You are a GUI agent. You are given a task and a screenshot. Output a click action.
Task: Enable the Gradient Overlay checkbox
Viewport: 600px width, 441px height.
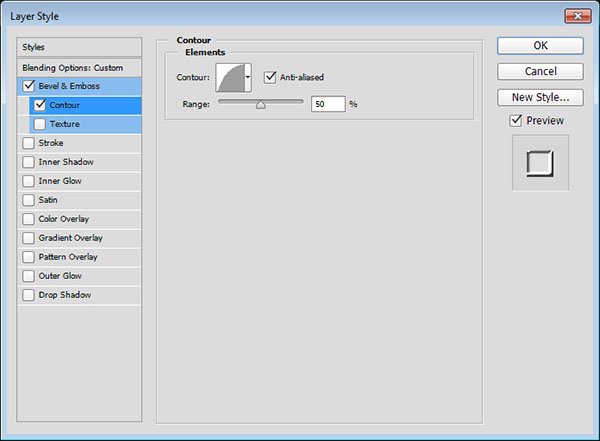[28, 238]
